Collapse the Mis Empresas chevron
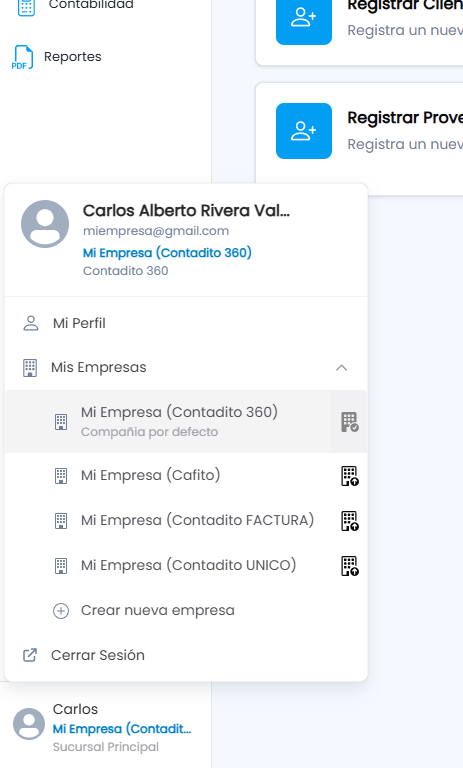The width and height of the screenshot is (463, 768). pos(341,367)
